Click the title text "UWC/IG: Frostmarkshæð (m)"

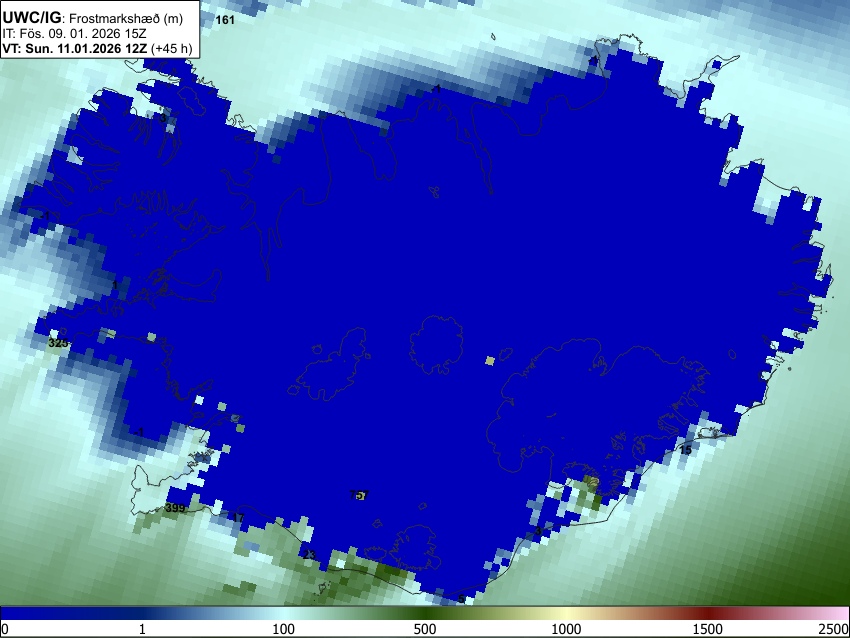tap(93, 18)
